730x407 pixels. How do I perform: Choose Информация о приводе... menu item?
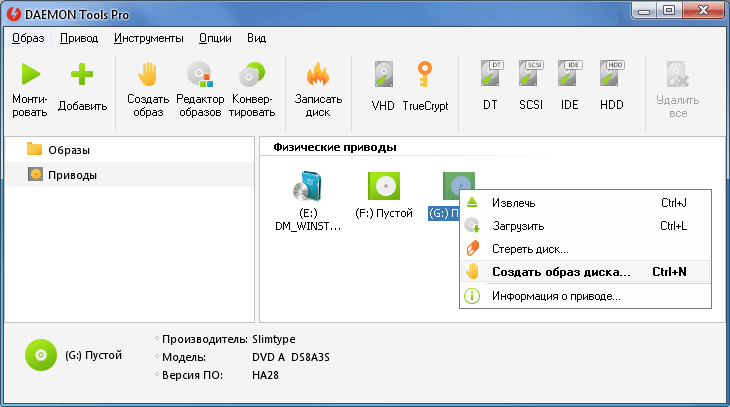[556, 296]
